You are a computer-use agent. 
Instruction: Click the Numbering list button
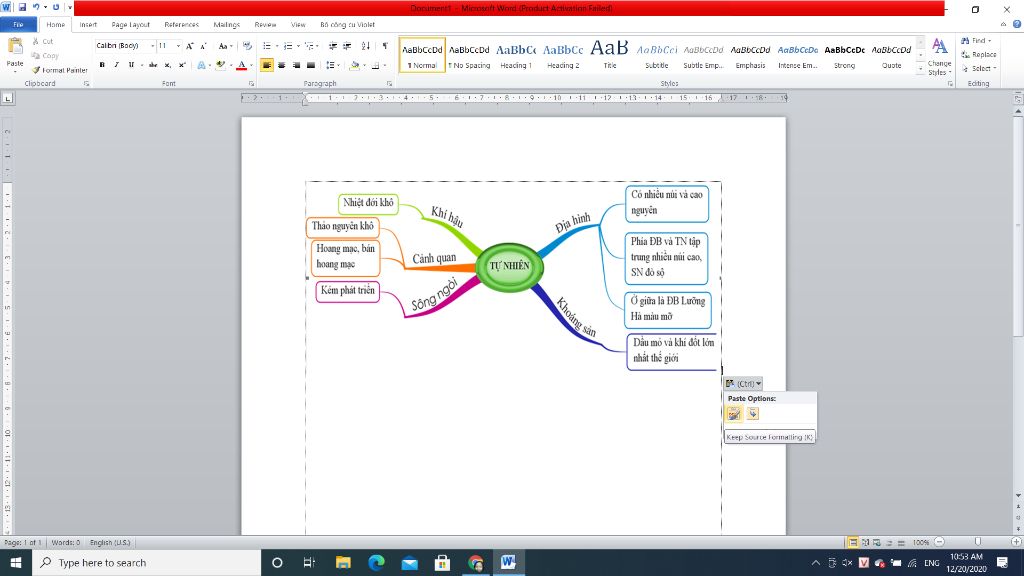pos(287,46)
